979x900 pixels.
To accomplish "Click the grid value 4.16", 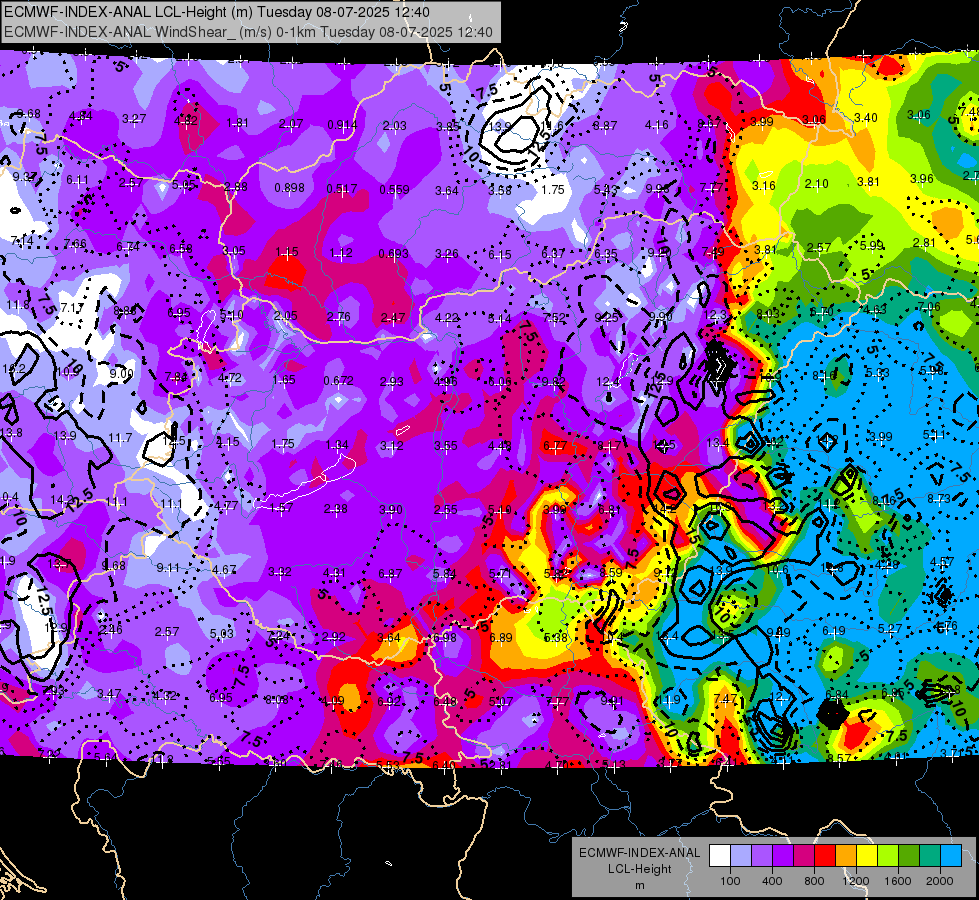I will click(657, 125).
